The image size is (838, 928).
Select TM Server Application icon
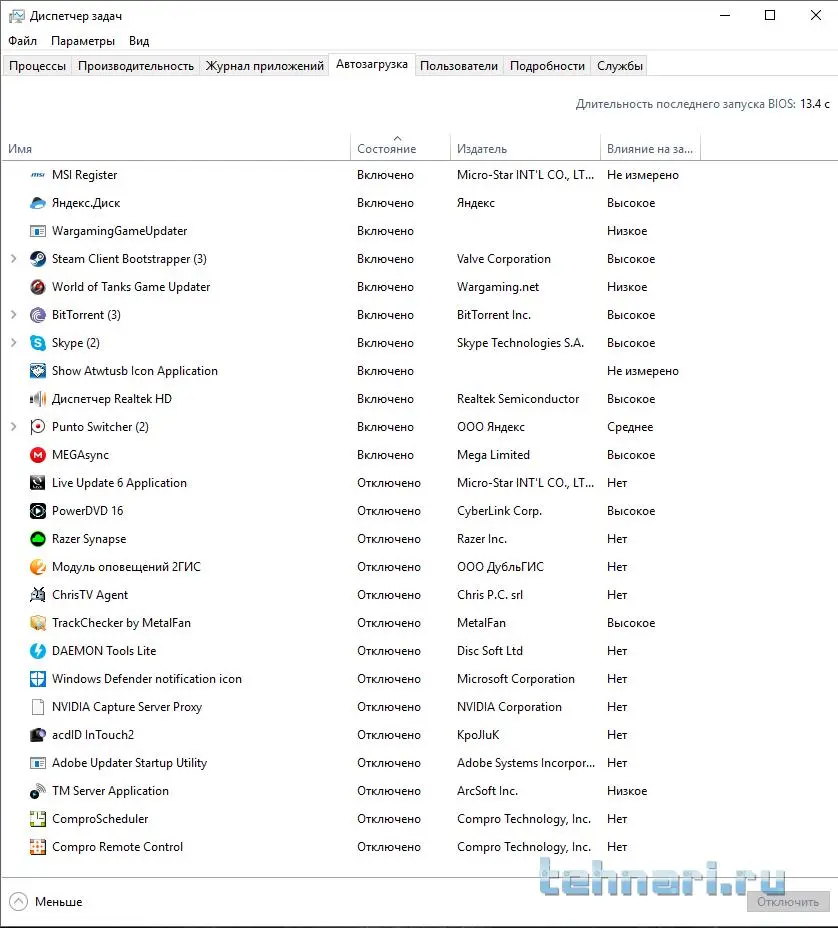38,791
